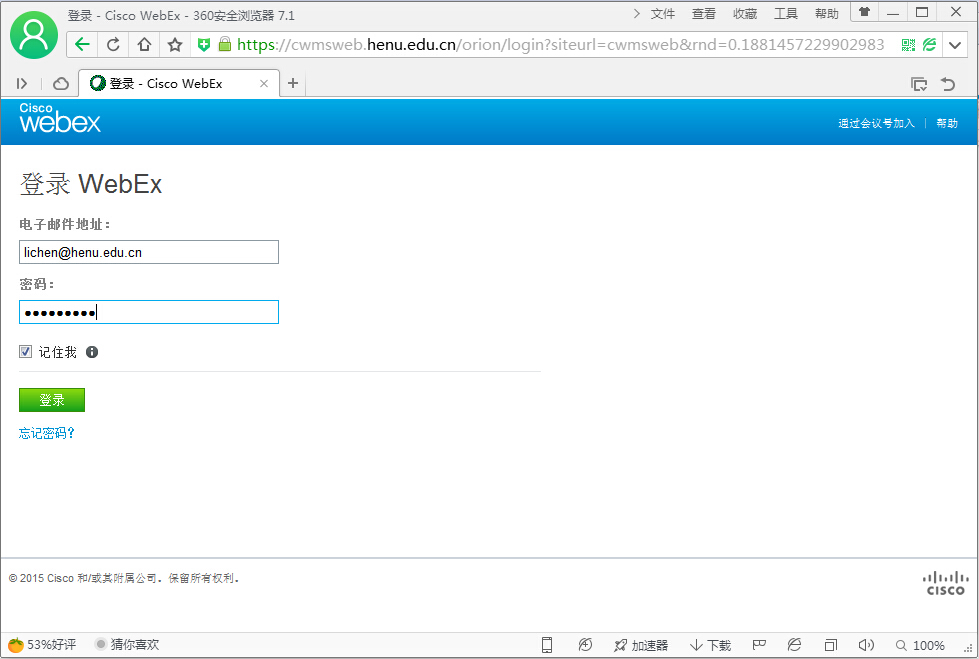
Task: Open 通过会议号加入 link
Action: 876,123
